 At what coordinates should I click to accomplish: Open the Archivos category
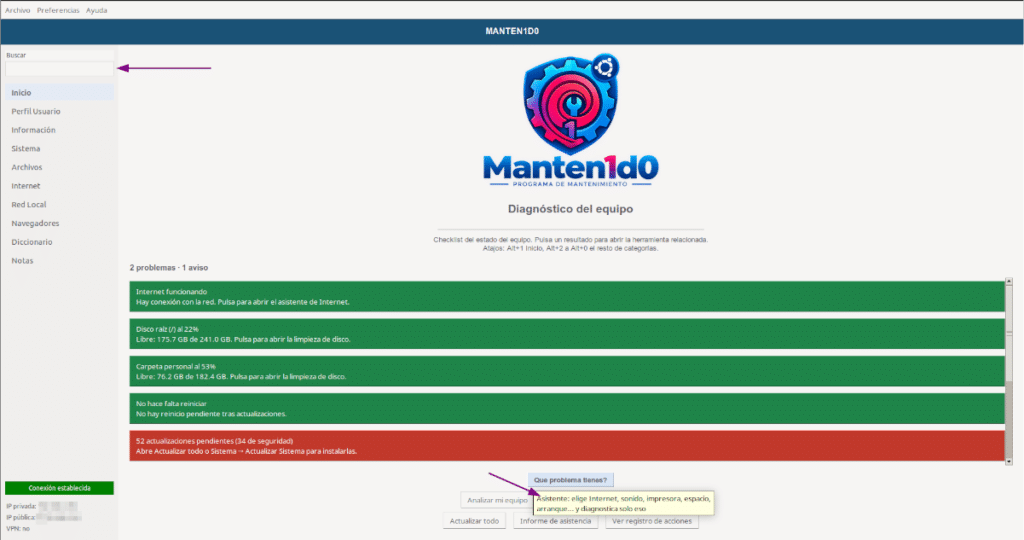click(x=59, y=167)
